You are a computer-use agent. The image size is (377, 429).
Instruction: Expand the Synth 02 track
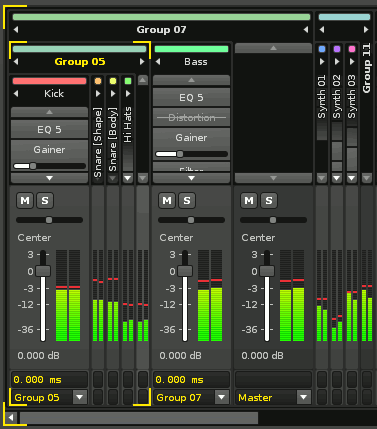point(337,62)
